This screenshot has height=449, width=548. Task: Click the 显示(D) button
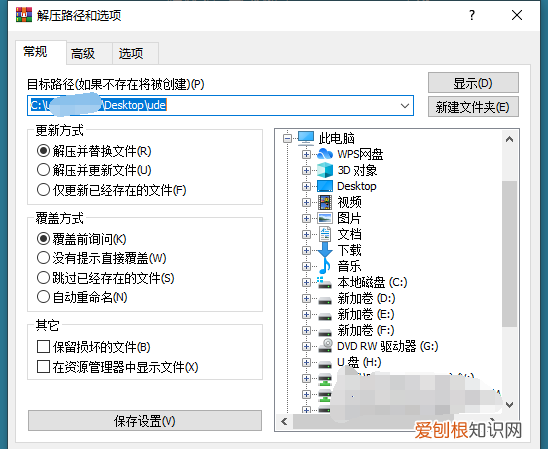(473, 83)
